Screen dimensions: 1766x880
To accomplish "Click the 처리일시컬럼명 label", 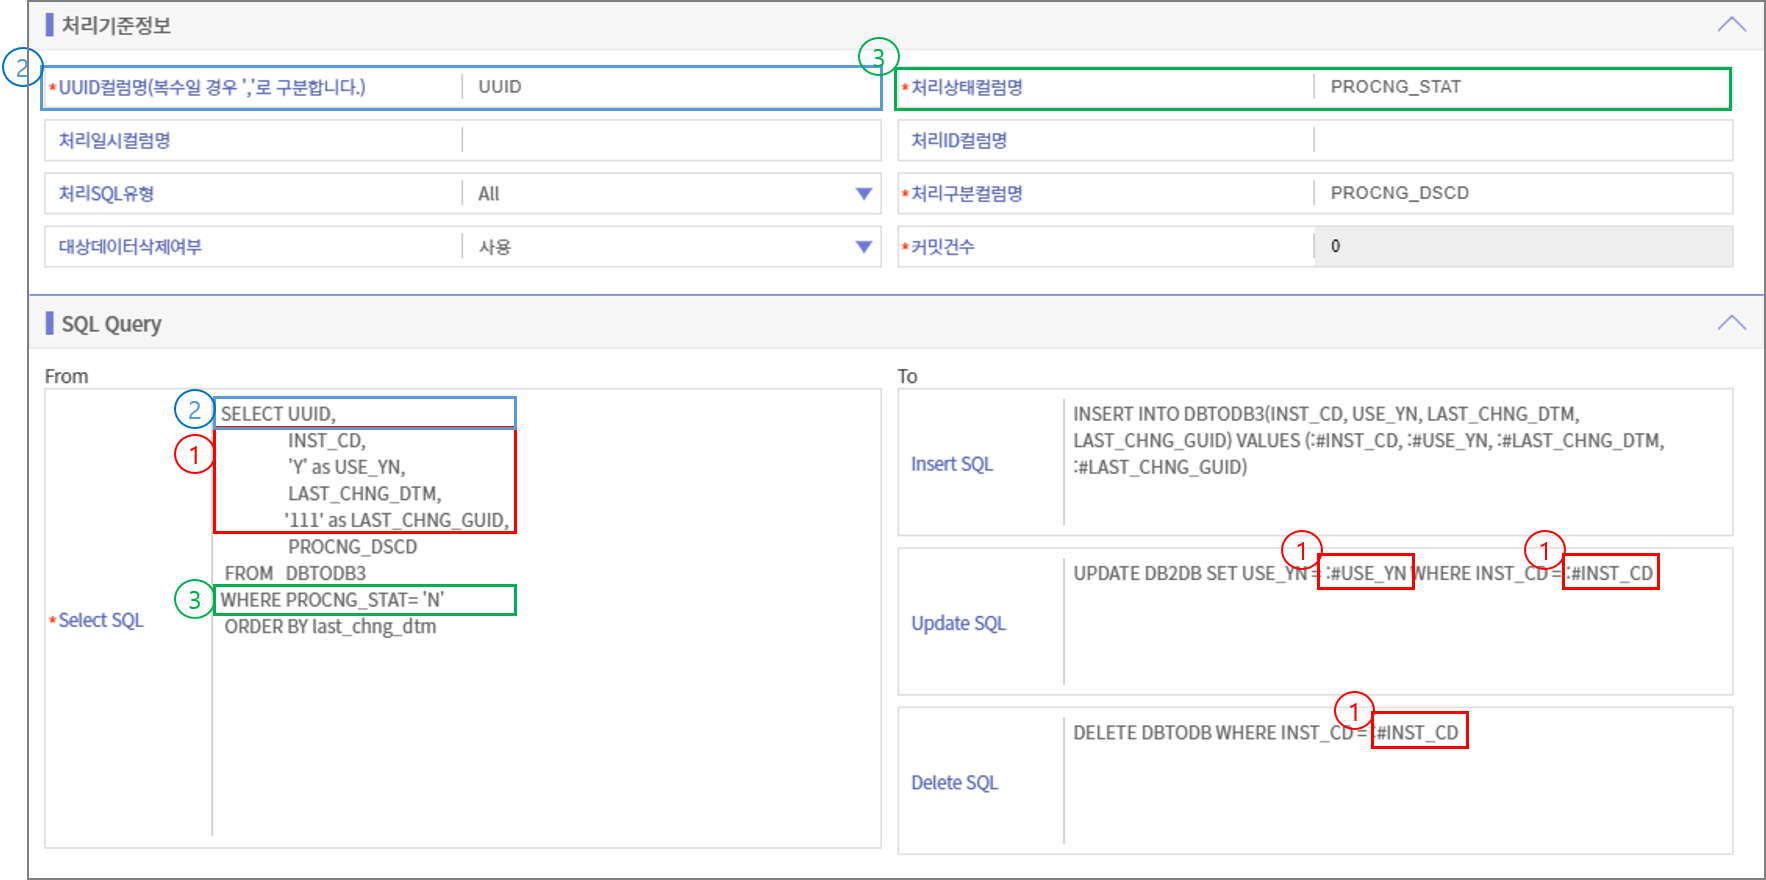I will tap(114, 141).
